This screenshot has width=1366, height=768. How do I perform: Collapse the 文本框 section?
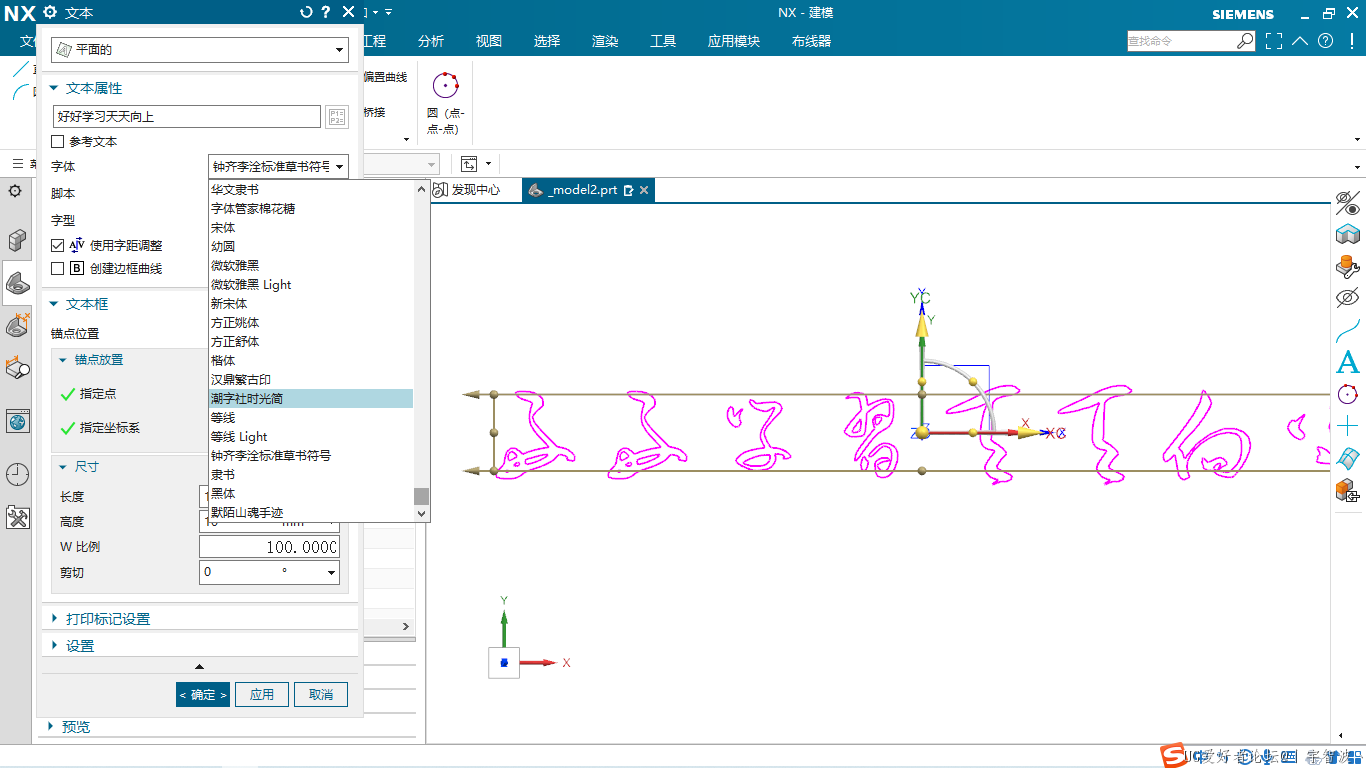[54, 304]
